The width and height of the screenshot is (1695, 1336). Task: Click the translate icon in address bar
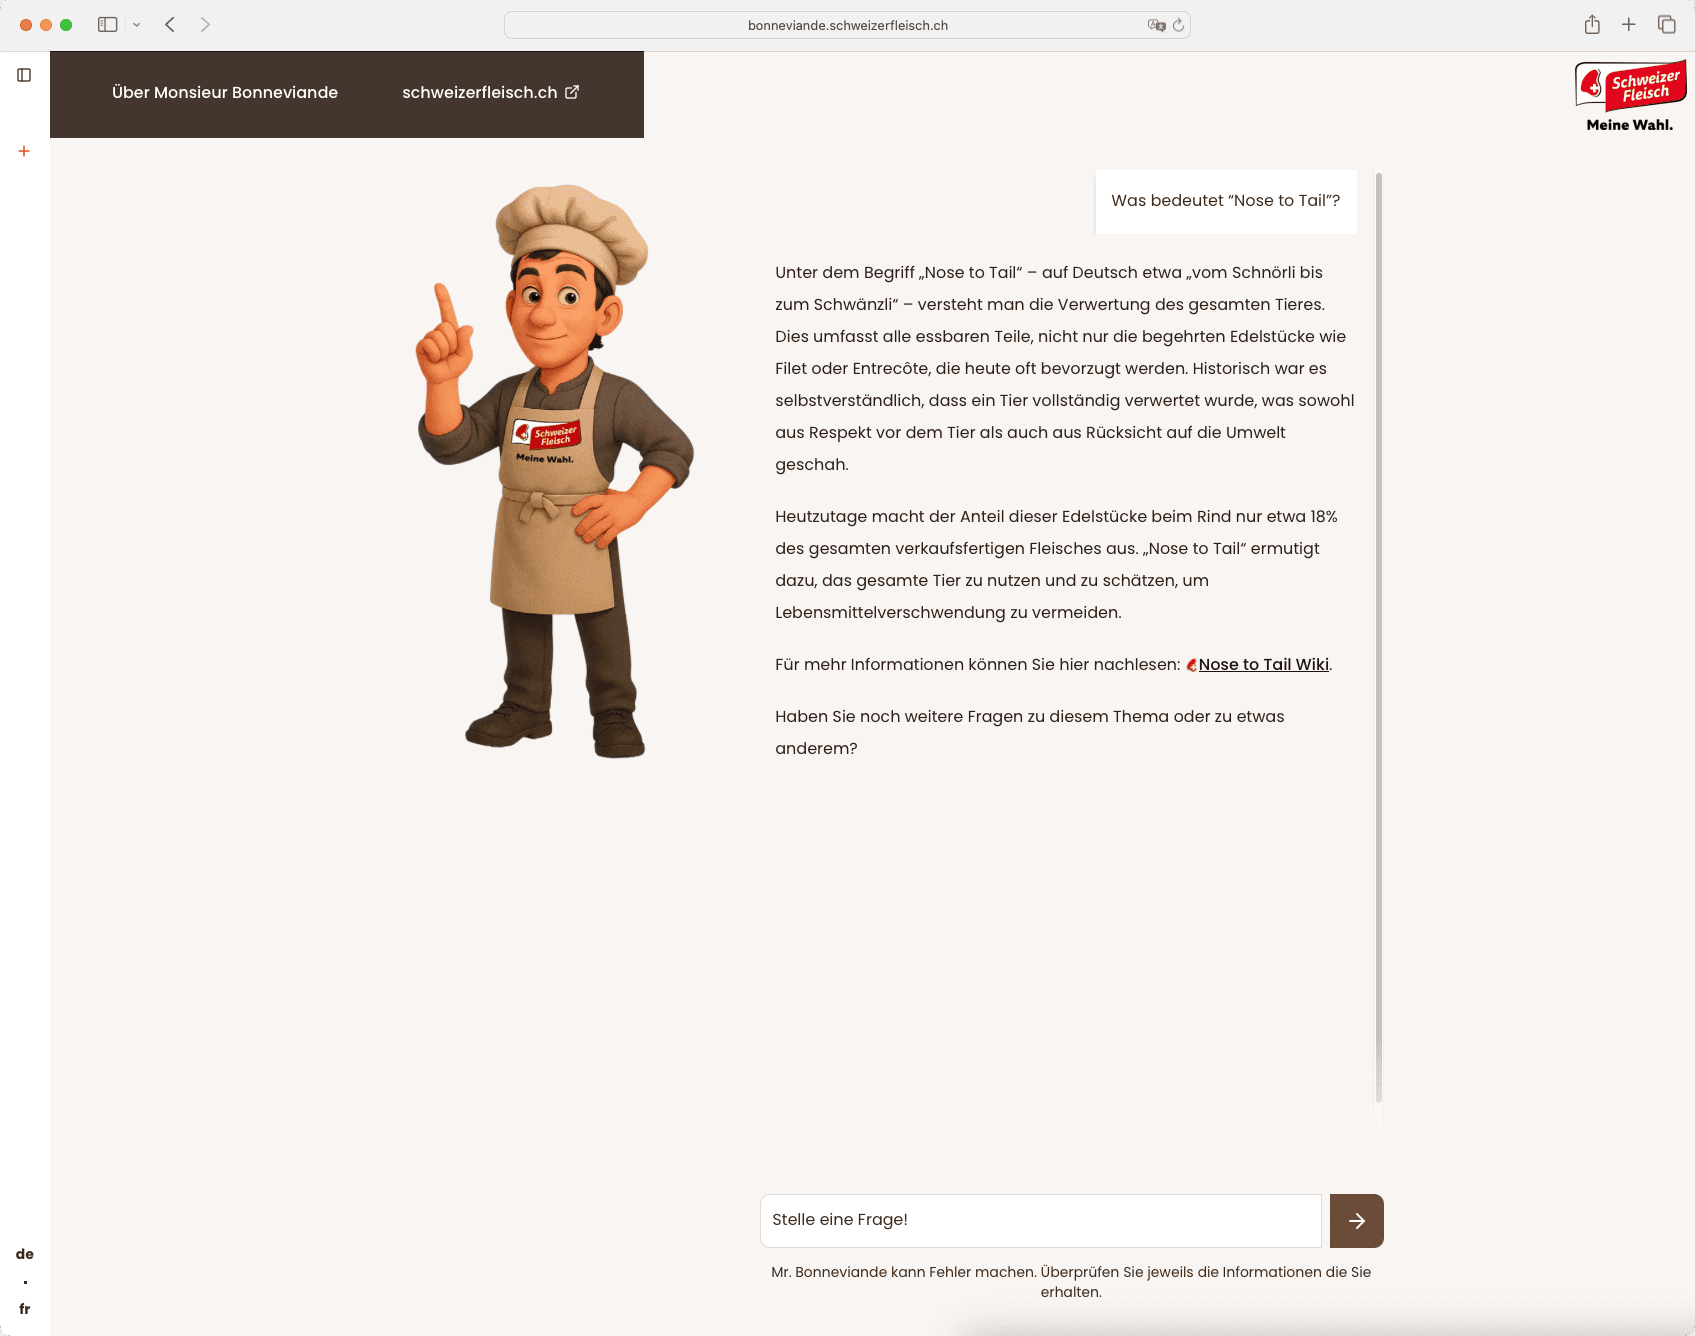tap(1156, 25)
